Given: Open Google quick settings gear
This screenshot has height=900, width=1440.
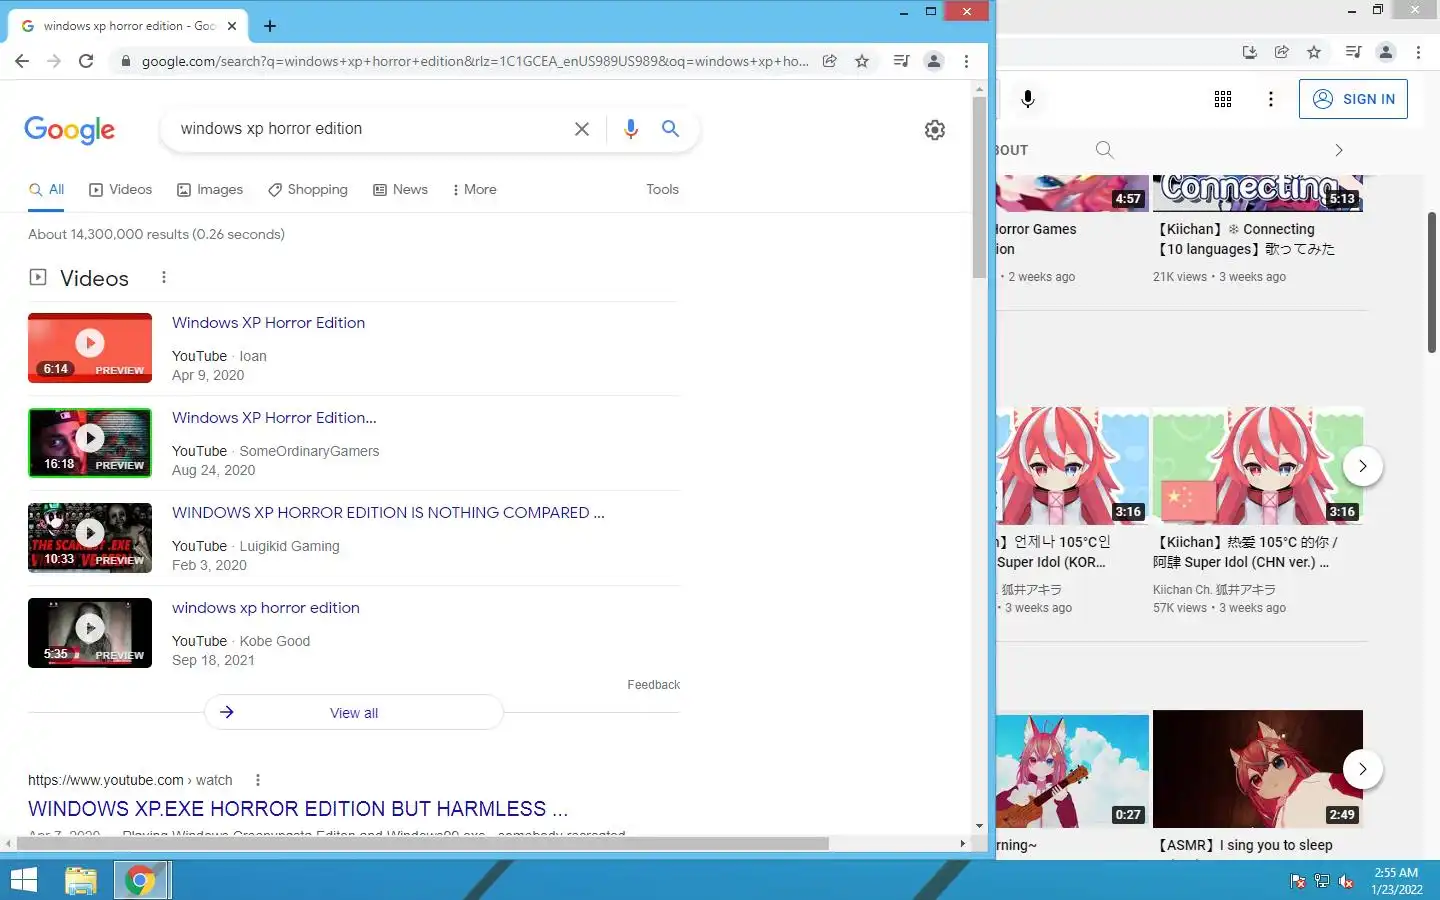Looking at the screenshot, I should click(x=935, y=130).
